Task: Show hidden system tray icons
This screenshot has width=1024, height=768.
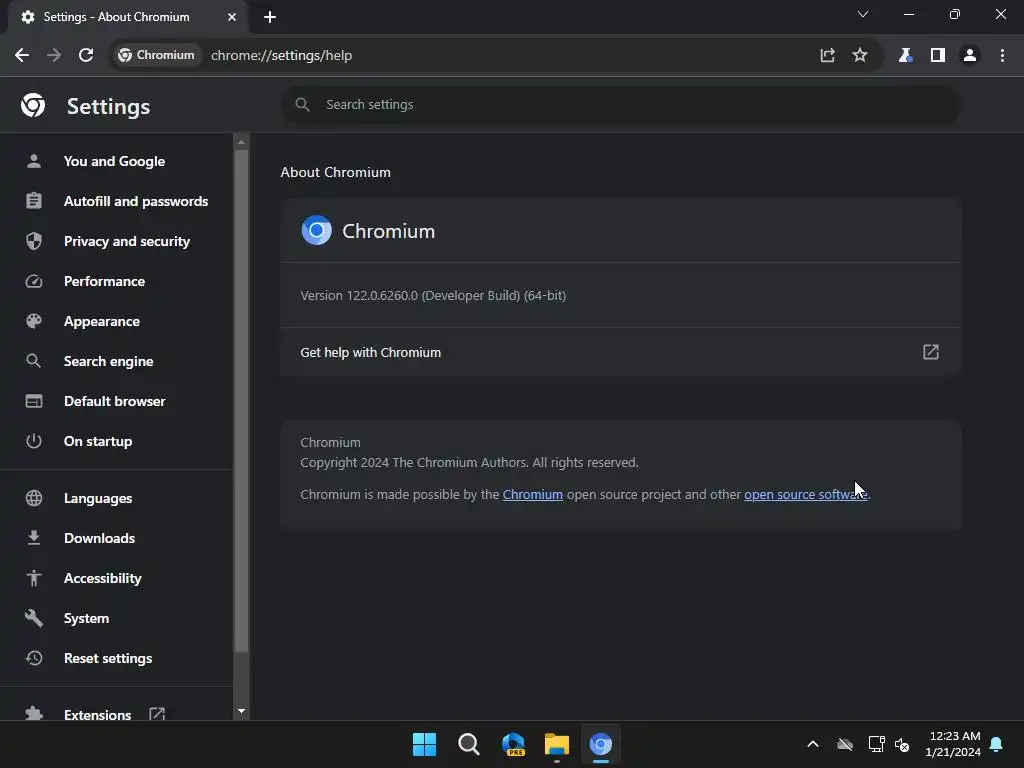Action: [813, 744]
